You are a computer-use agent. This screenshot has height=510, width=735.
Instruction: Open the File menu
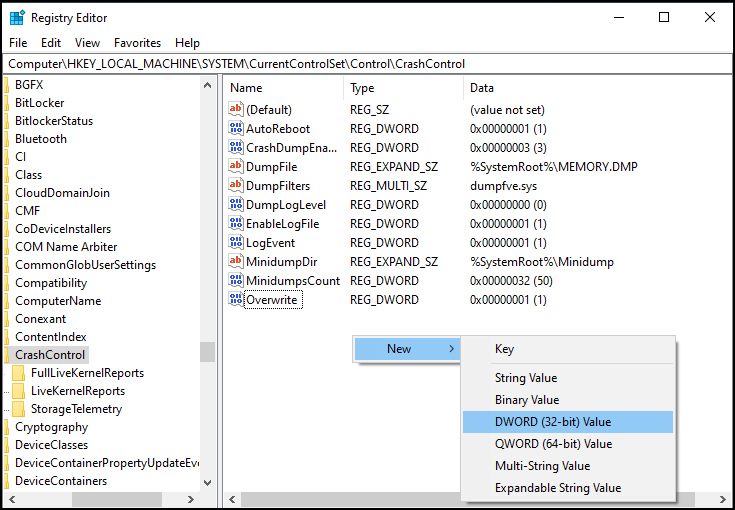(18, 43)
